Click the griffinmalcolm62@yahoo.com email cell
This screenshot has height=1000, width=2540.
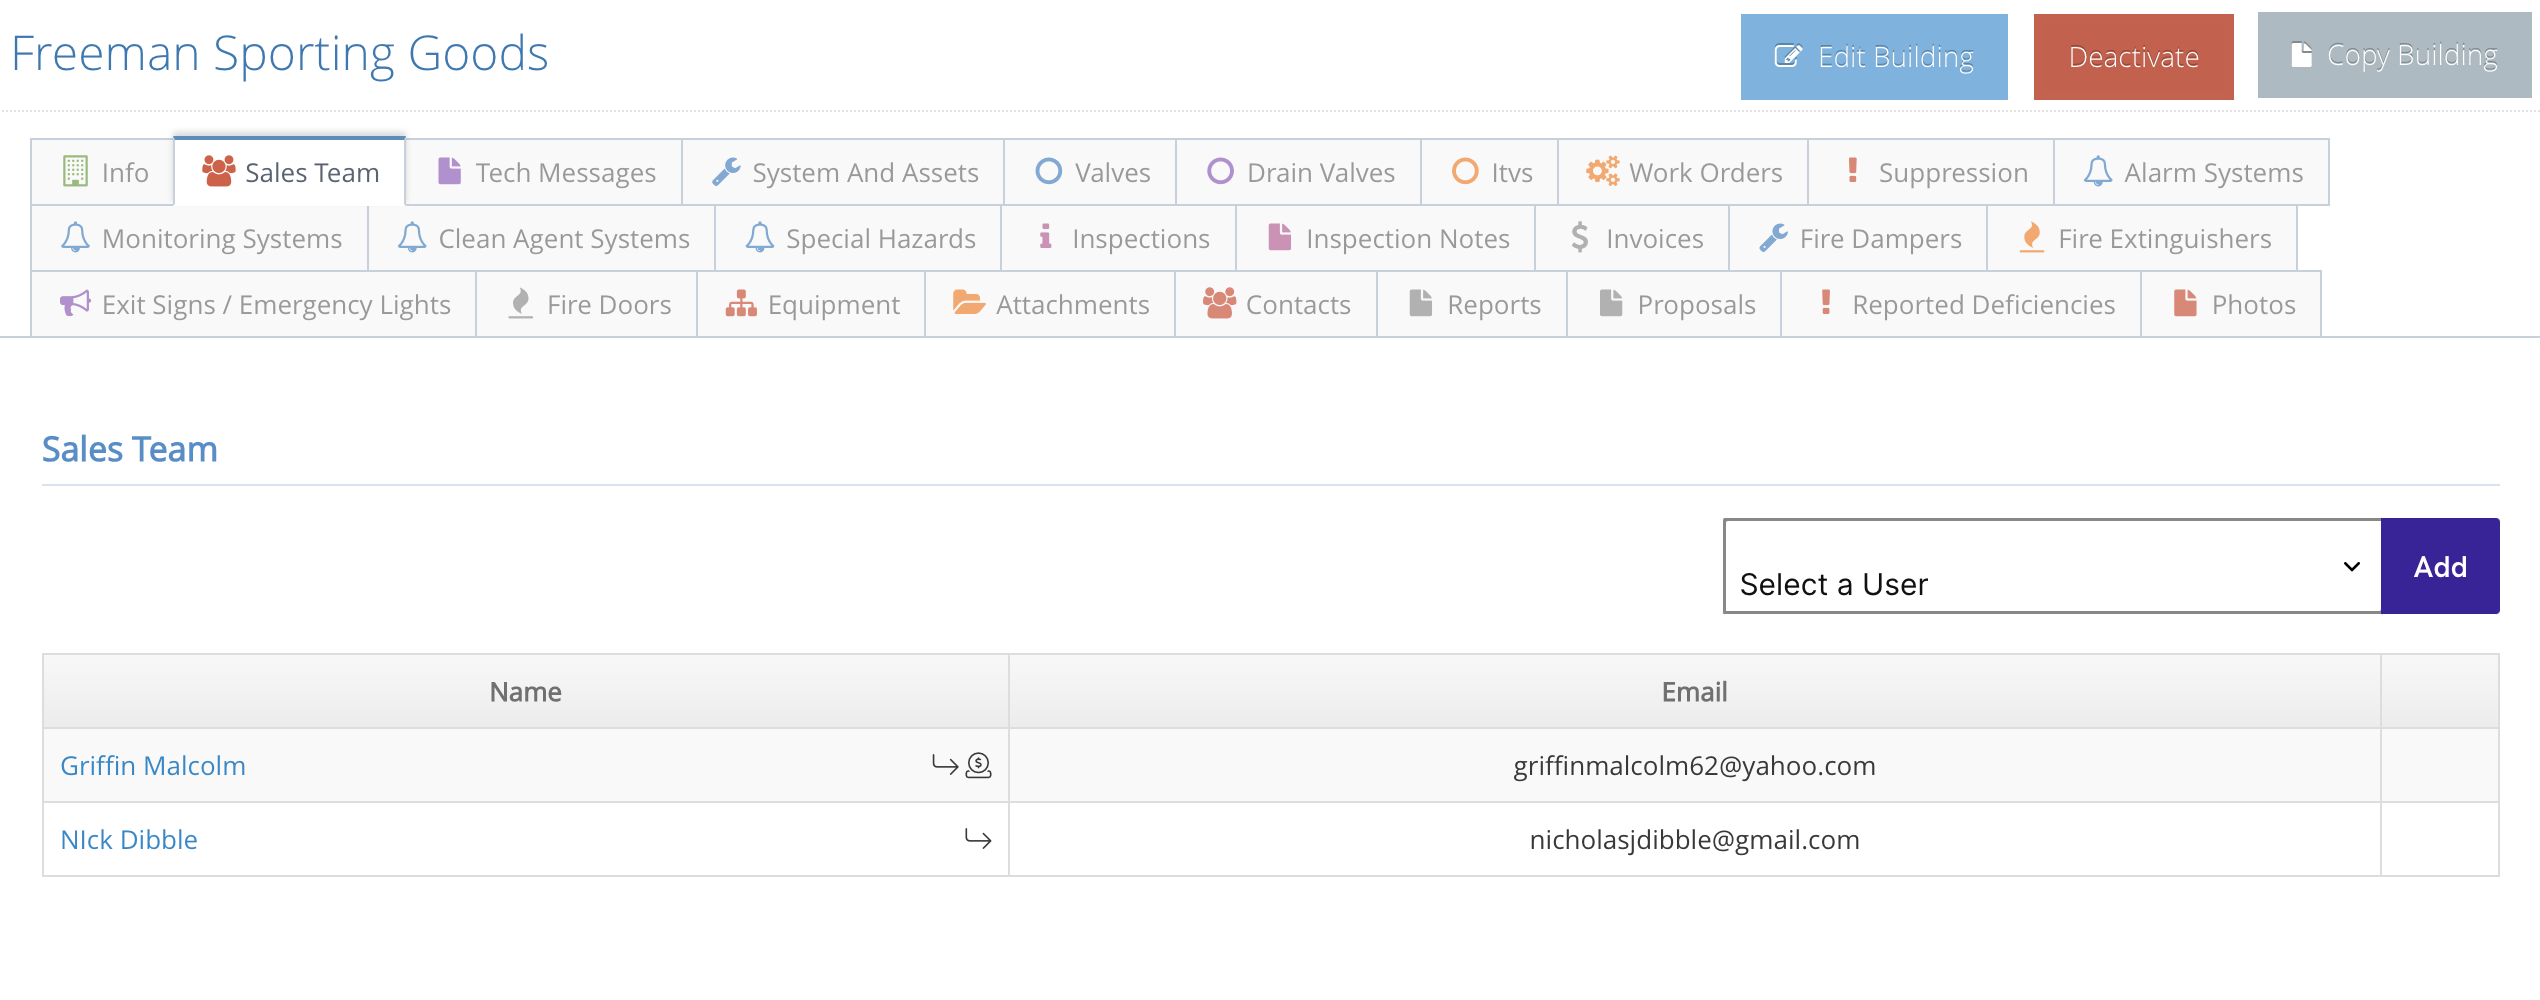pyautogui.click(x=1694, y=765)
